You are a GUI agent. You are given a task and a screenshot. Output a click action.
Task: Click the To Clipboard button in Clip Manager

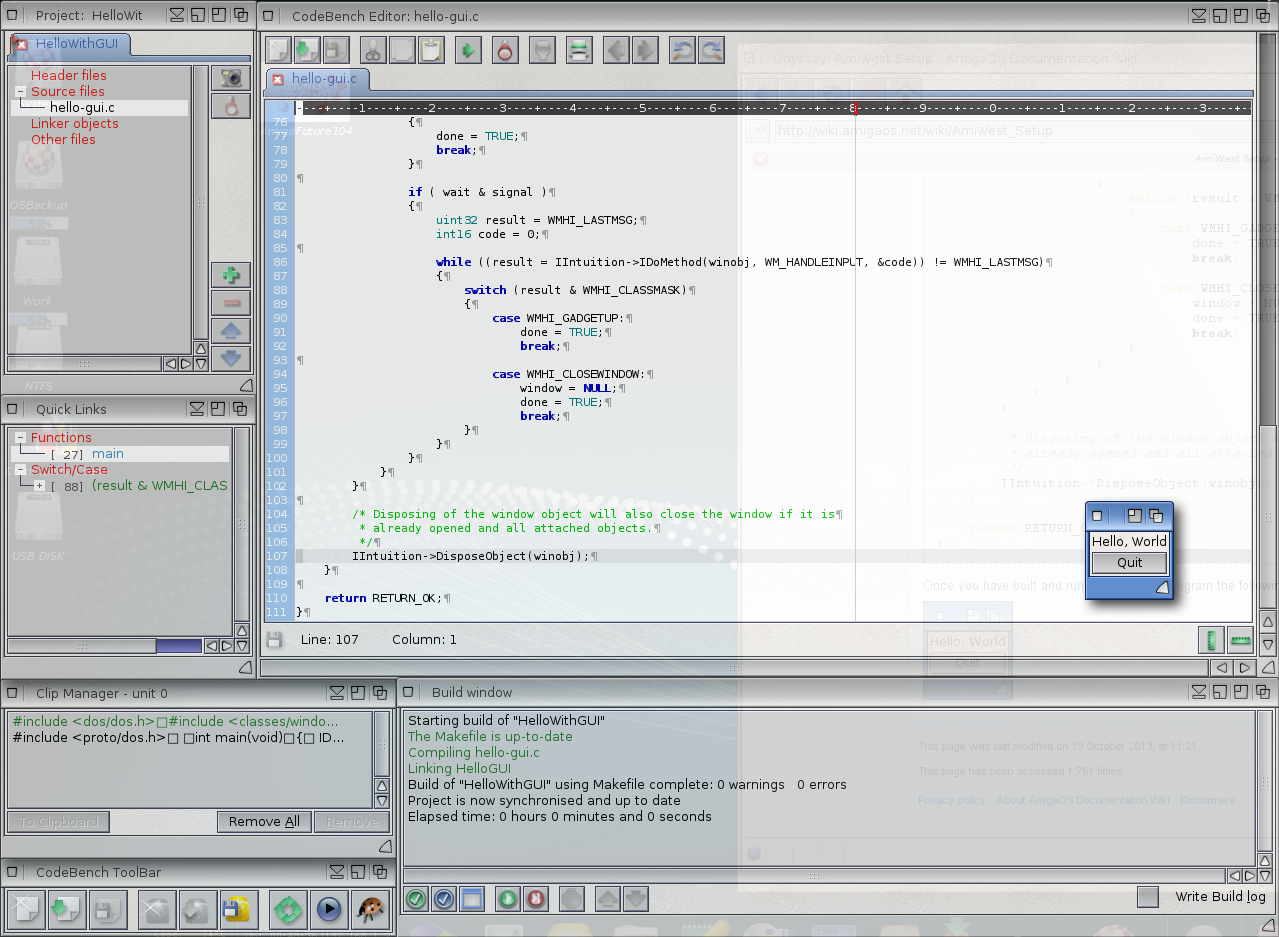tap(59, 822)
